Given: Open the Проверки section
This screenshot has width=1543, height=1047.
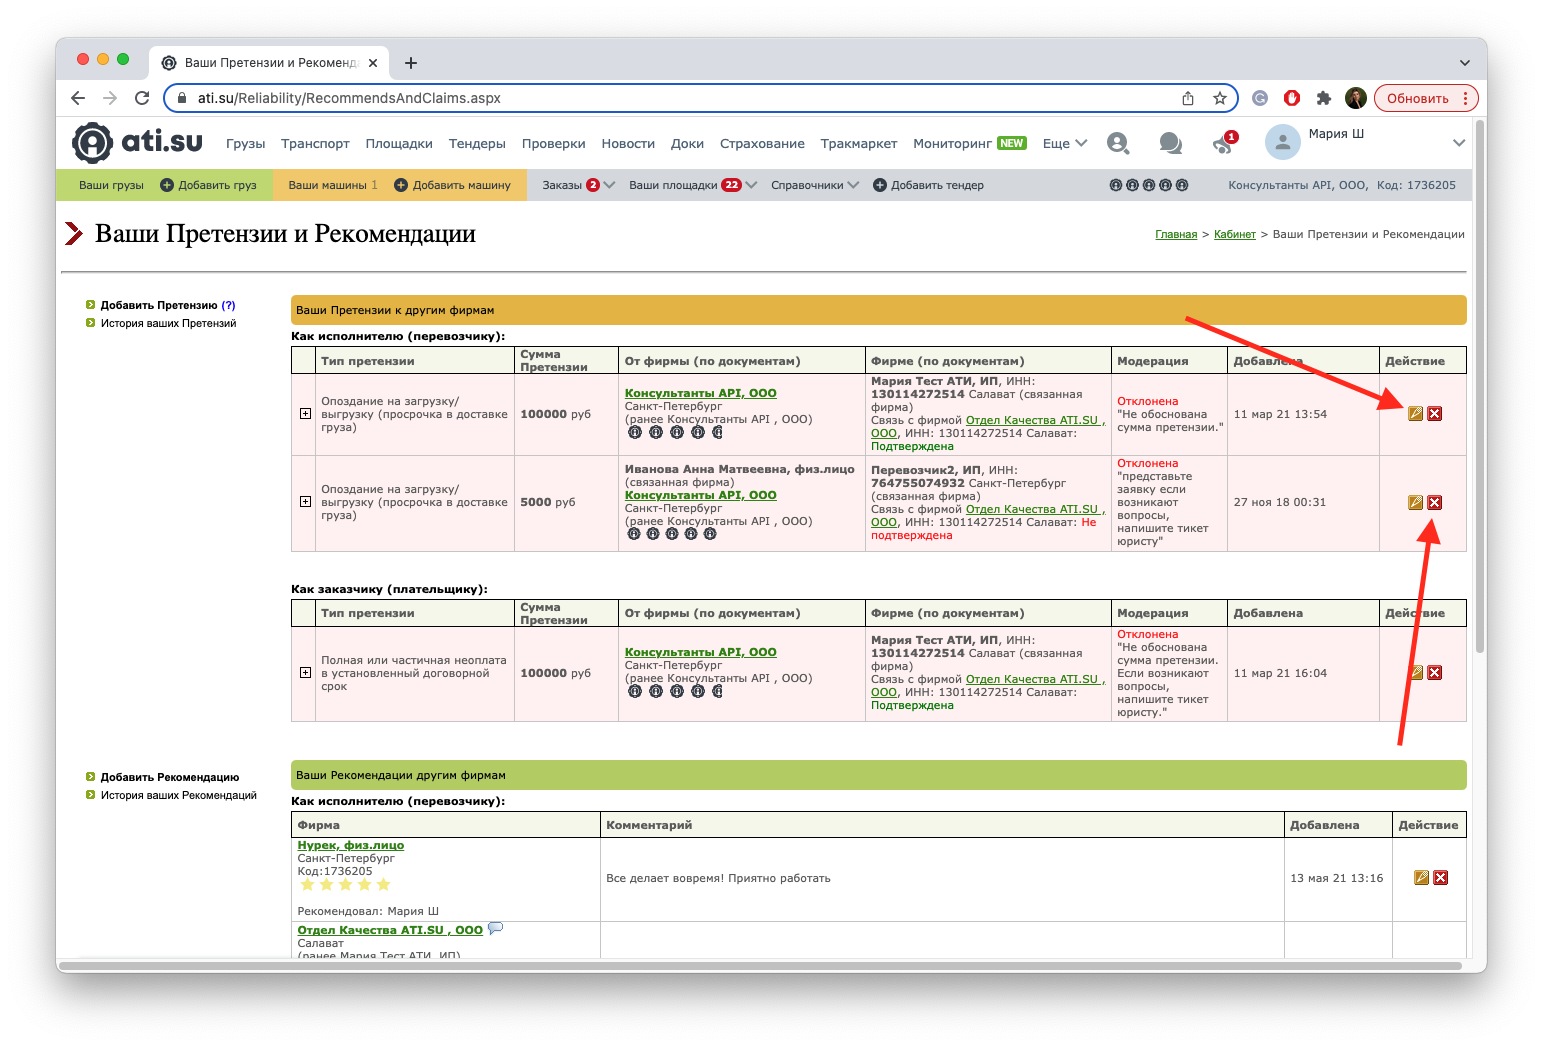Looking at the screenshot, I should (554, 144).
